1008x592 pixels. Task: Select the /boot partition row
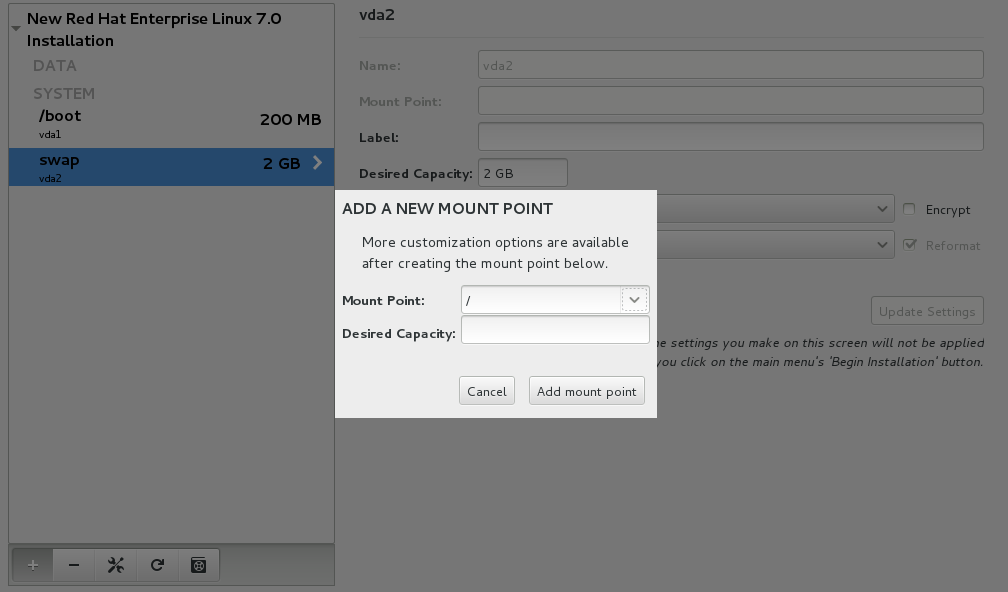pyautogui.click(x=172, y=123)
